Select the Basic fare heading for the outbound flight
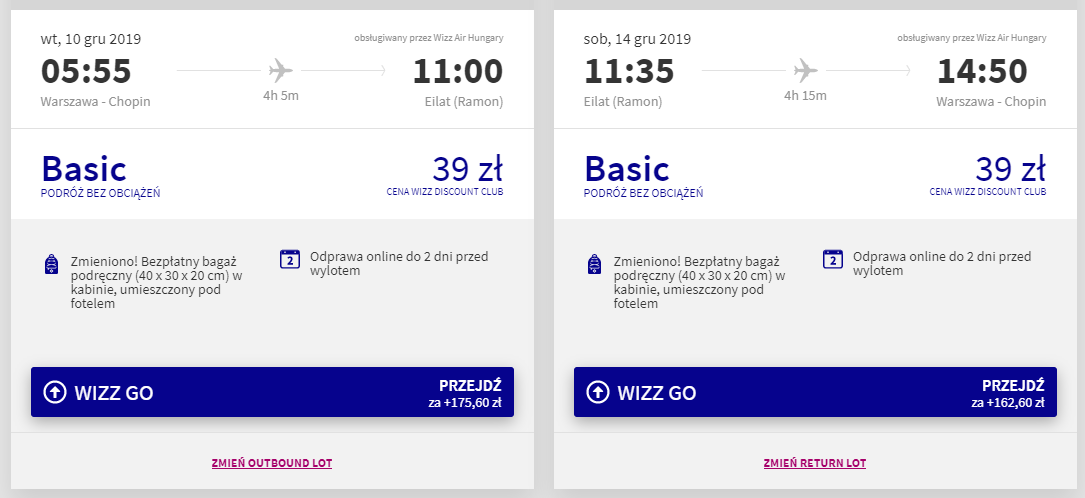Viewport: 1085px width, 498px height. [x=84, y=168]
